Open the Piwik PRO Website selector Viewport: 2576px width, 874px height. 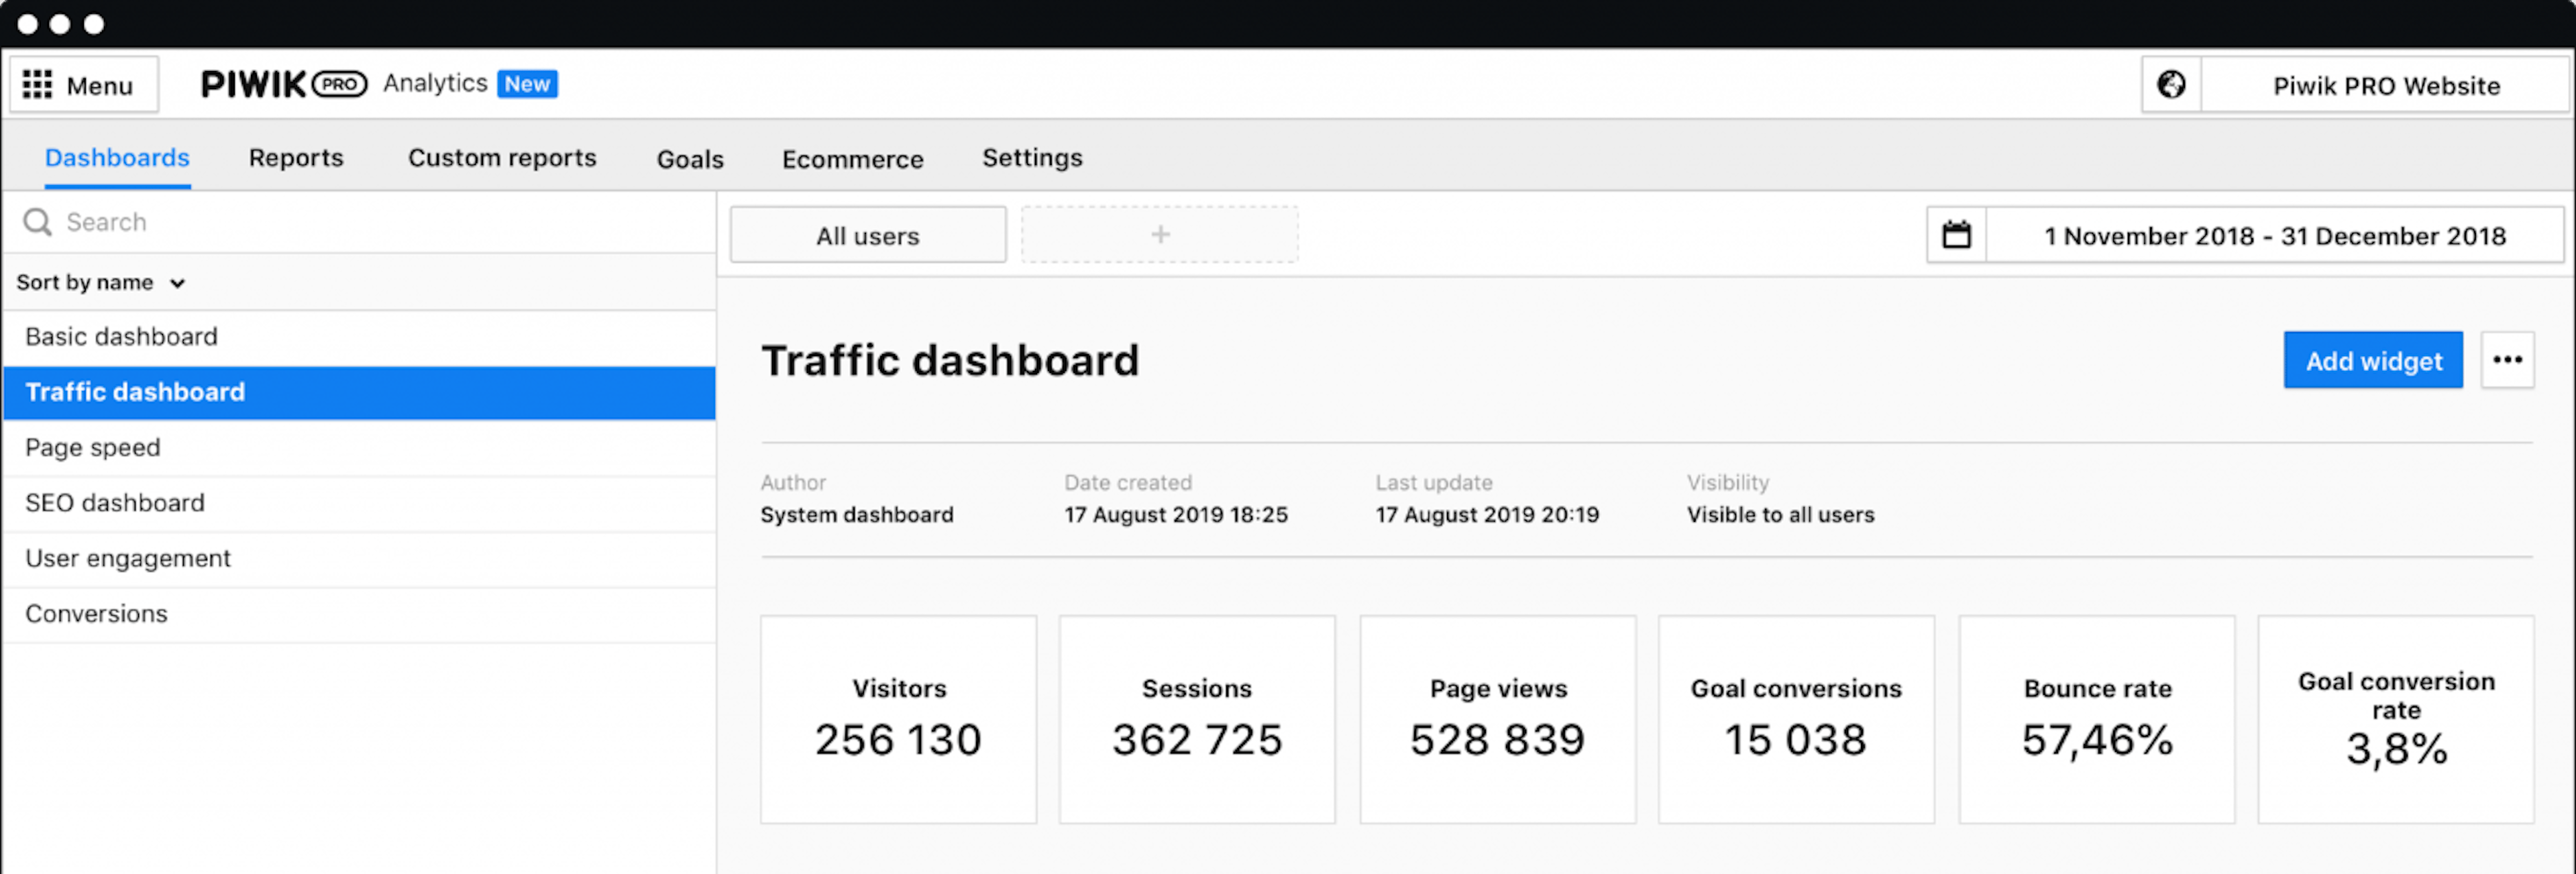(2385, 86)
